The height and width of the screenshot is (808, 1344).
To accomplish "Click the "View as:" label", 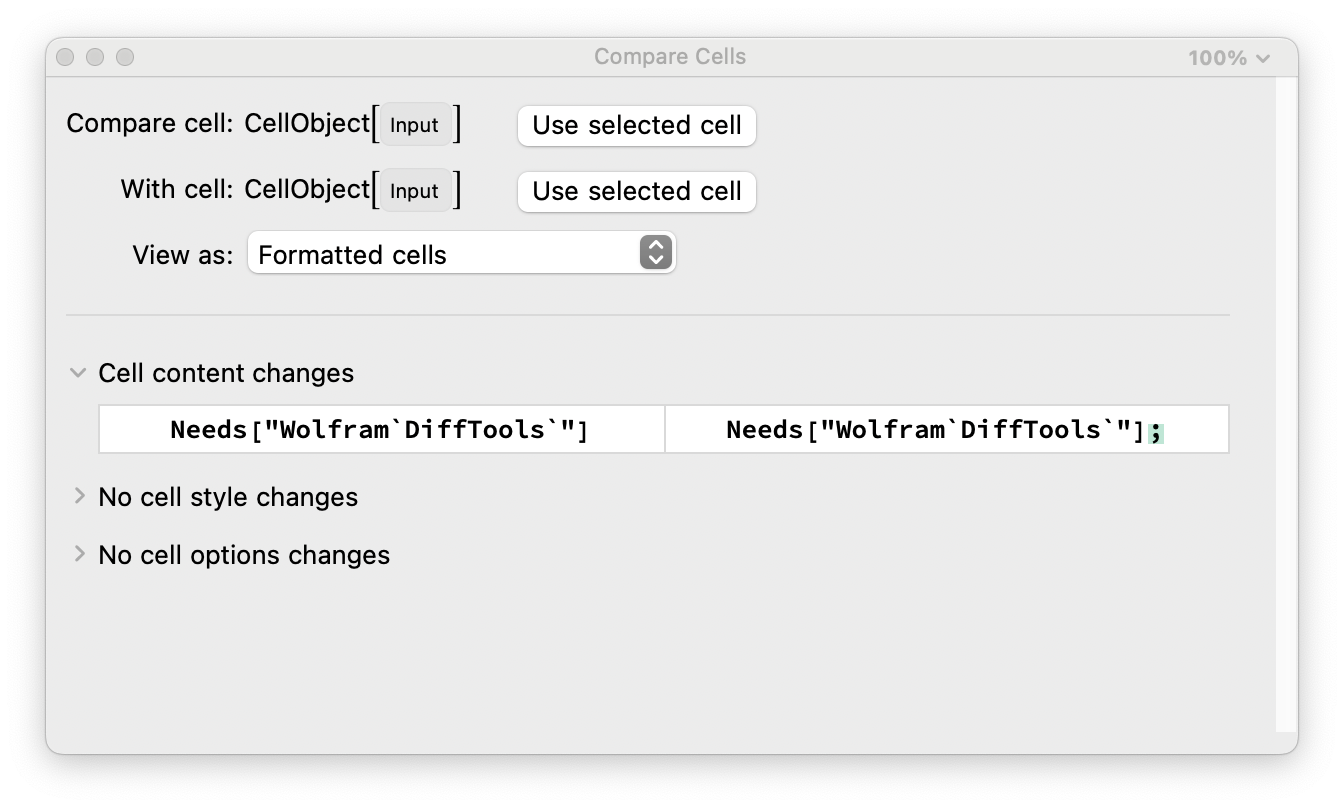I will click(x=182, y=254).
